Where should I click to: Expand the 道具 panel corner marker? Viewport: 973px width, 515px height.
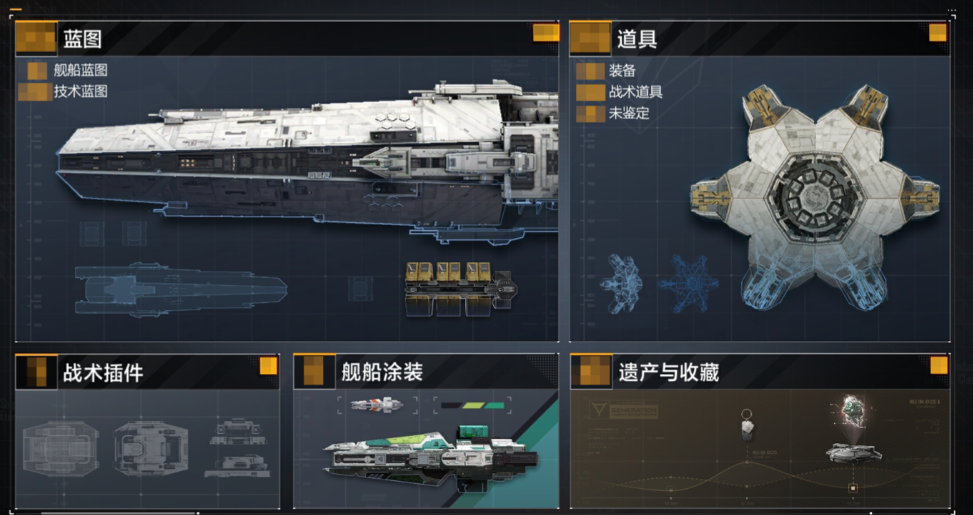(938, 33)
